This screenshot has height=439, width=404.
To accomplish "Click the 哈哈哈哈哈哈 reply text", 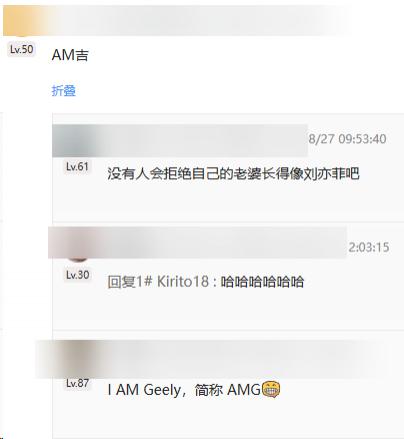I will (262, 282).
